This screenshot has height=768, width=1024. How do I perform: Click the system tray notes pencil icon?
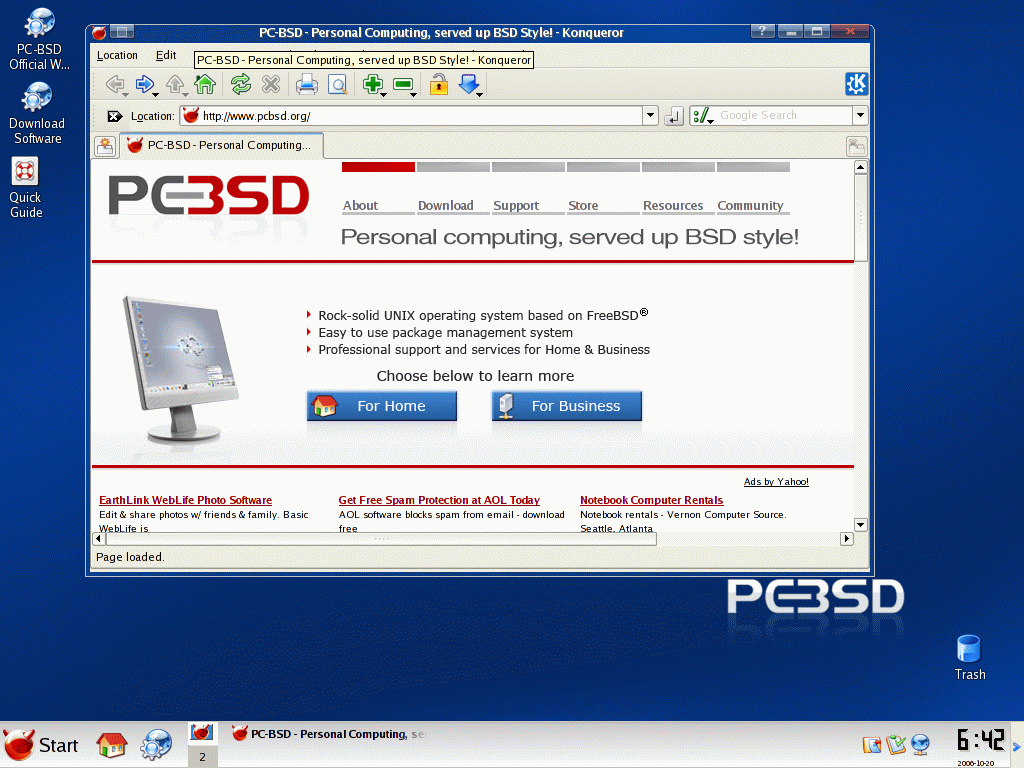coord(896,744)
